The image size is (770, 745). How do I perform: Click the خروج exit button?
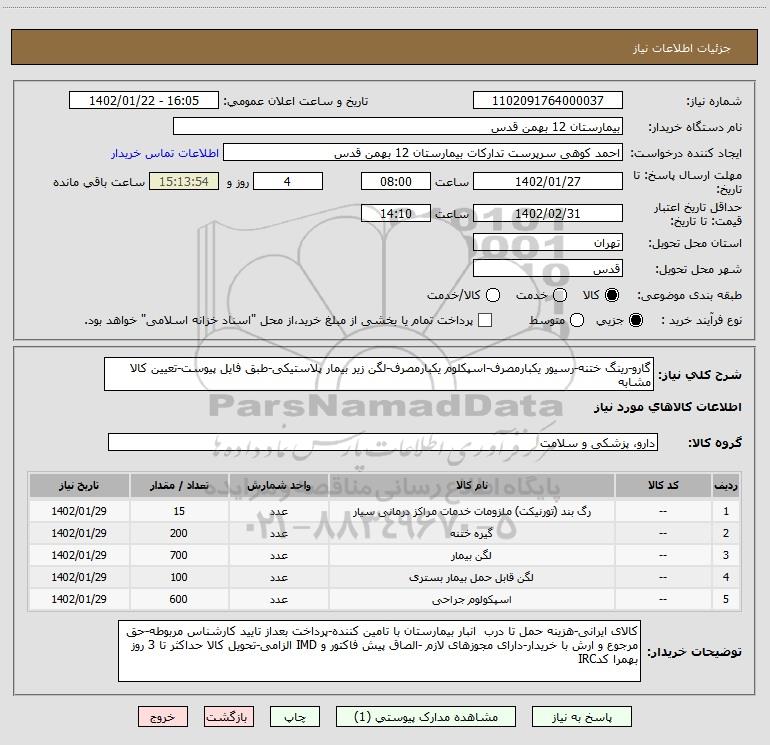coord(163,717)
